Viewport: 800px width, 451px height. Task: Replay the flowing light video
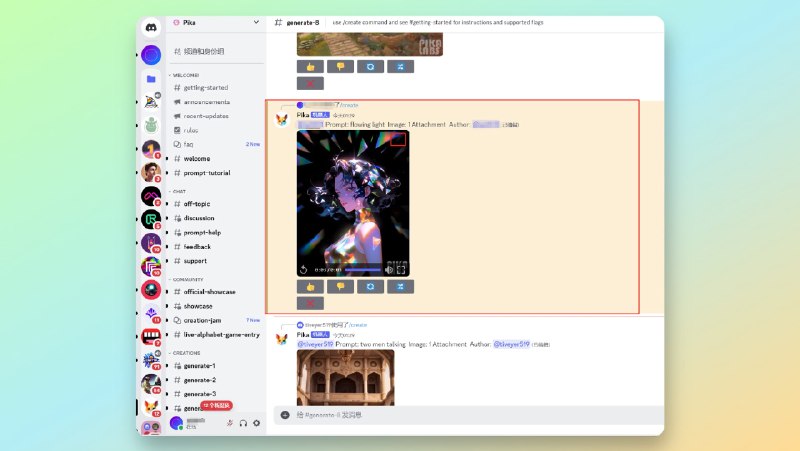tap(304, 269)
